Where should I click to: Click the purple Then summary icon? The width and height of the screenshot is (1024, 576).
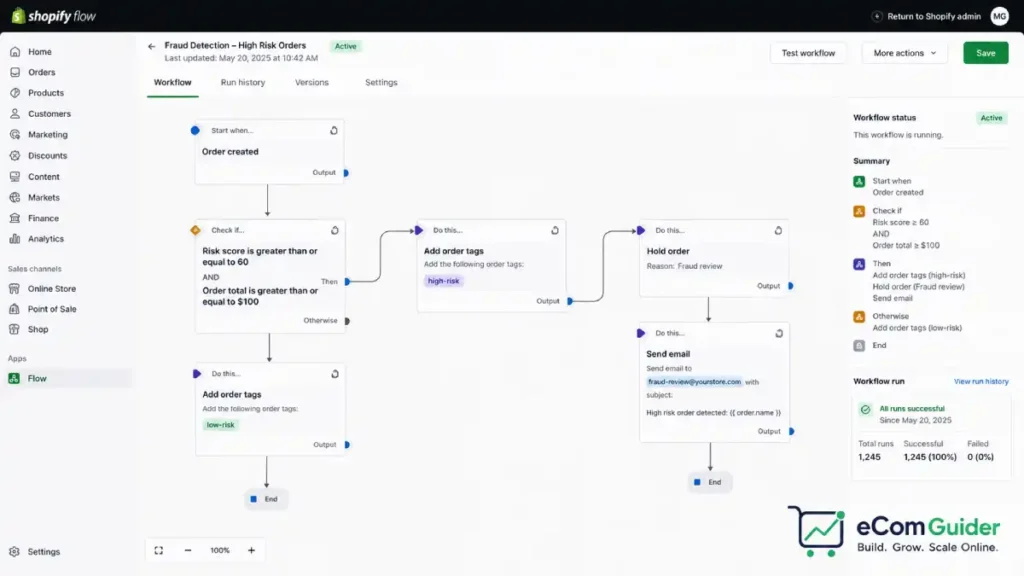coord(859,264)
